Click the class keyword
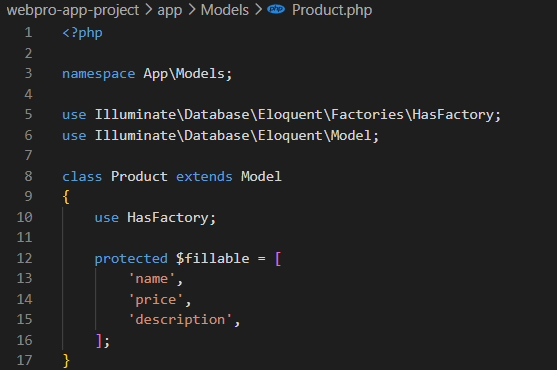The width and height of the screenshot is (557, 370). click(82, 176)
